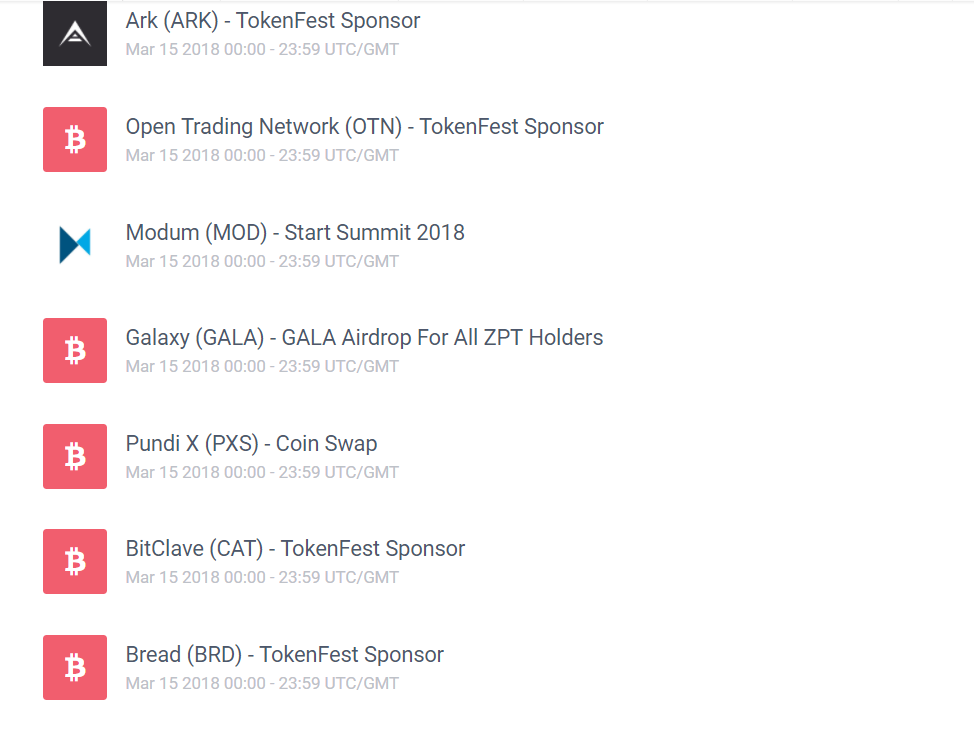Open BitClave (CAT) TokenFest Sponsor event

(295, 549)
